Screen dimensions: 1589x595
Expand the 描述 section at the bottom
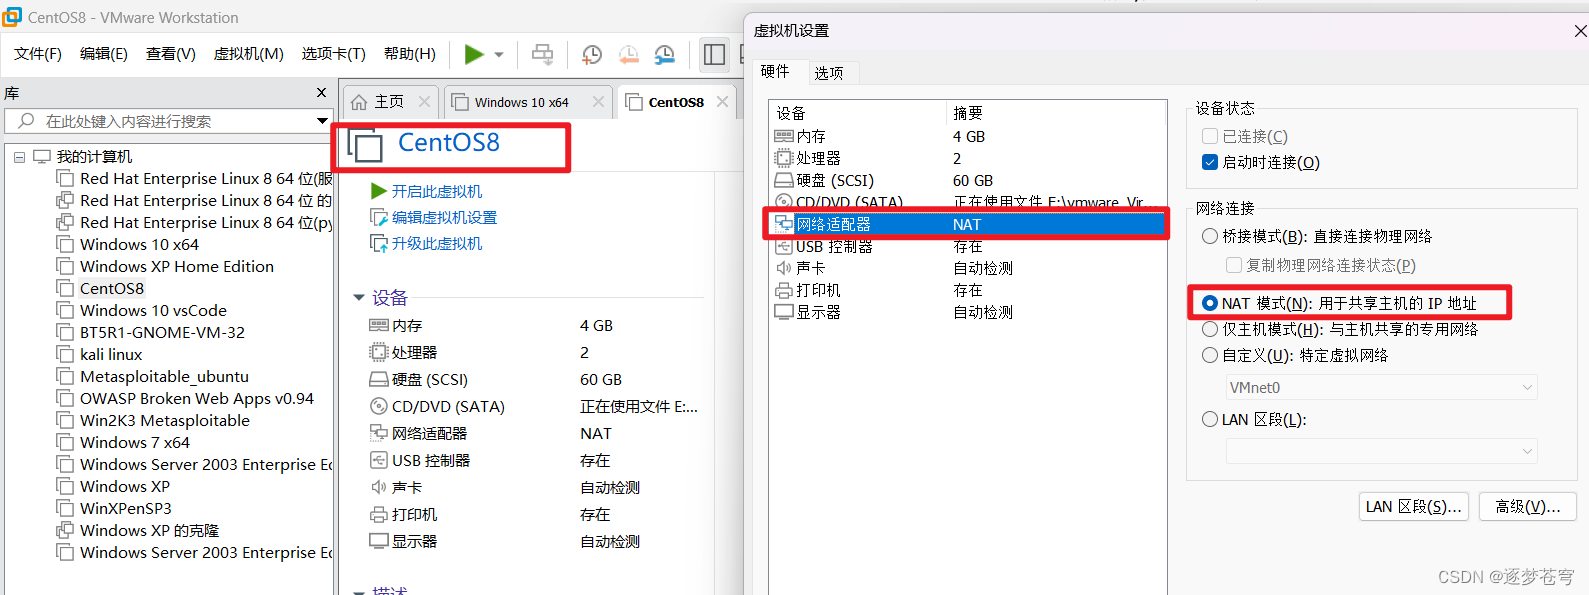point(359,591)
